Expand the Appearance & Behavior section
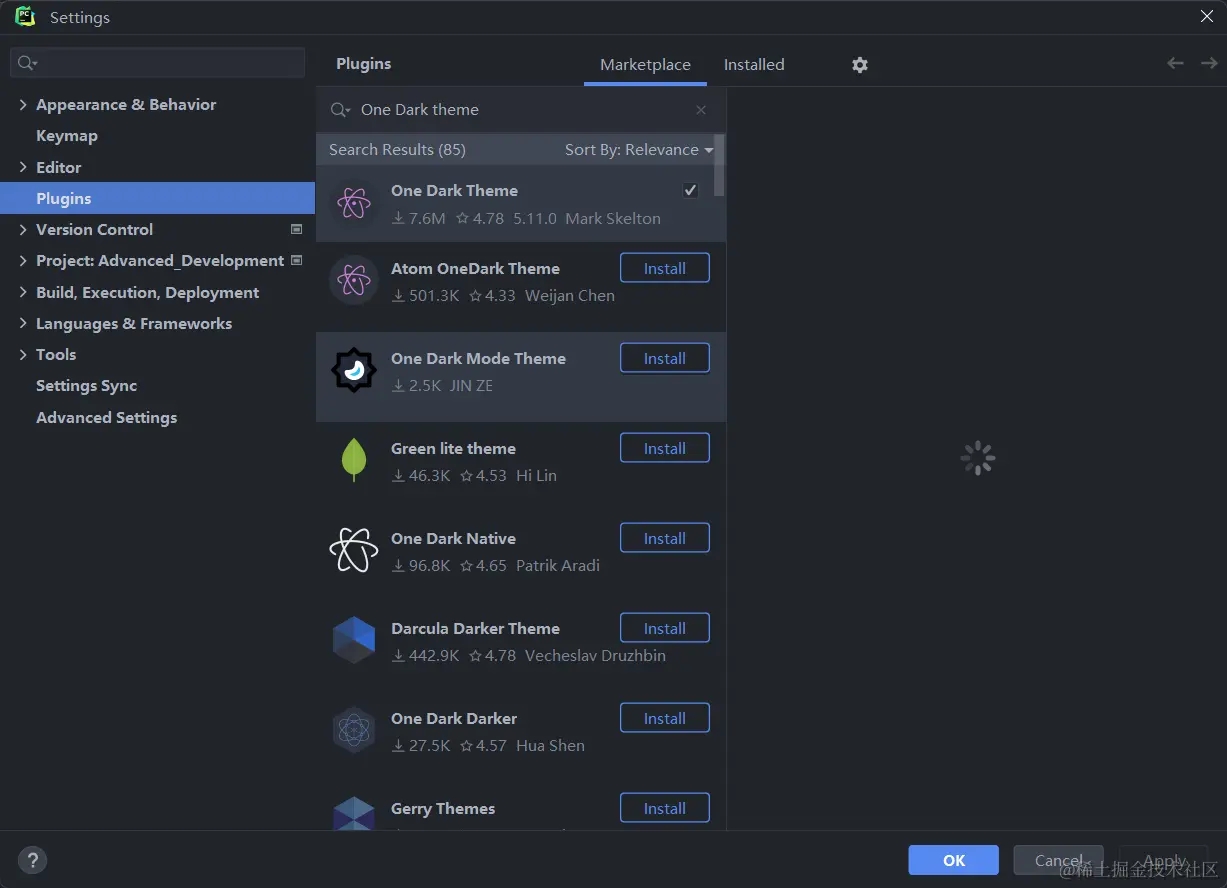 click(22, 104)
